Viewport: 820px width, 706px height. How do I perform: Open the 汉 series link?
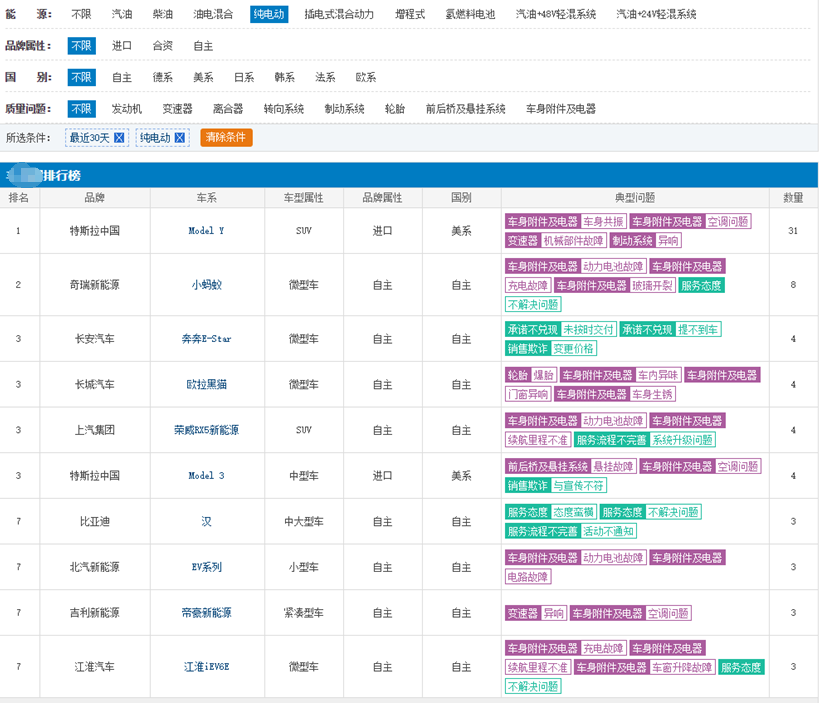207,521
